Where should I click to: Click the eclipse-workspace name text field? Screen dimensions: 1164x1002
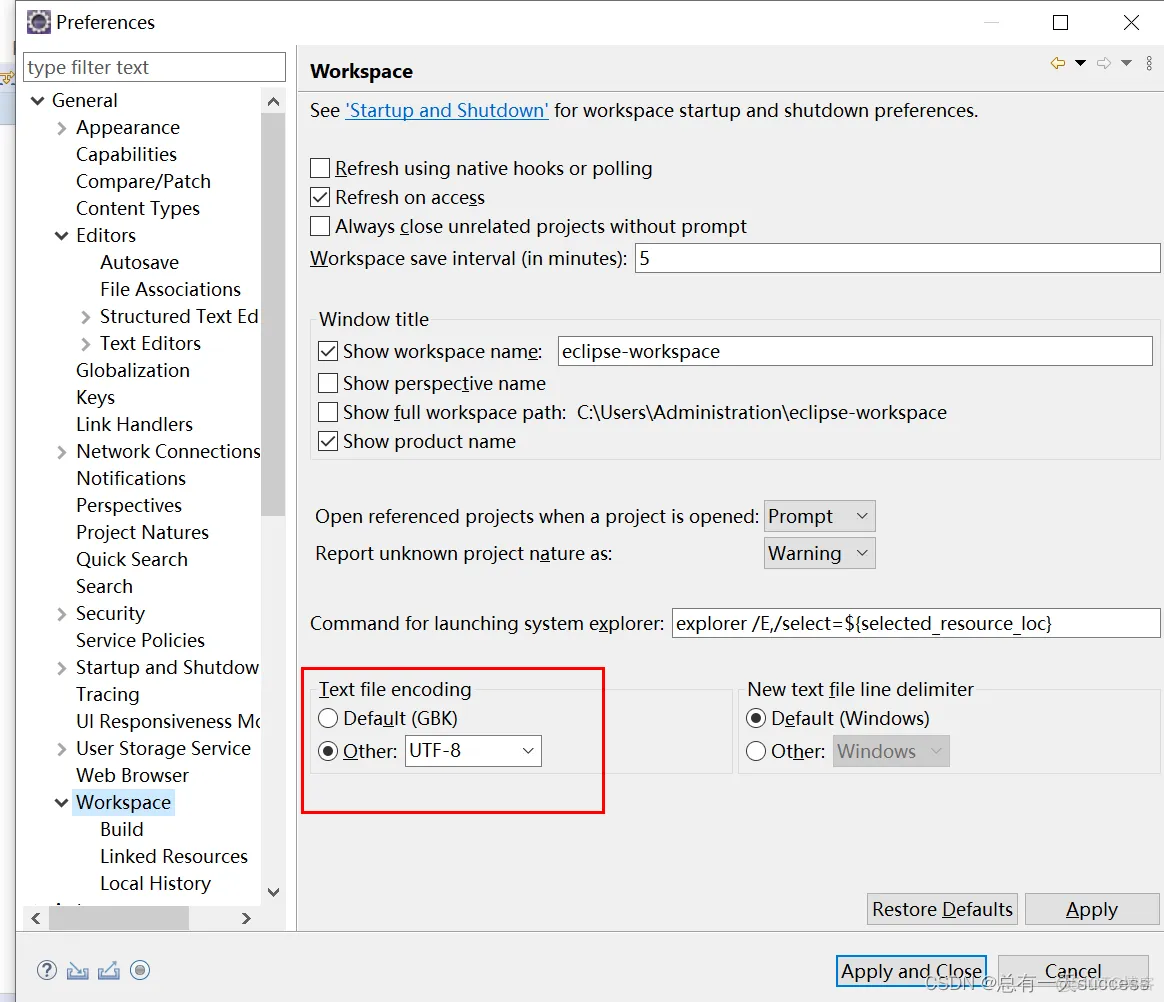(855, 350)
